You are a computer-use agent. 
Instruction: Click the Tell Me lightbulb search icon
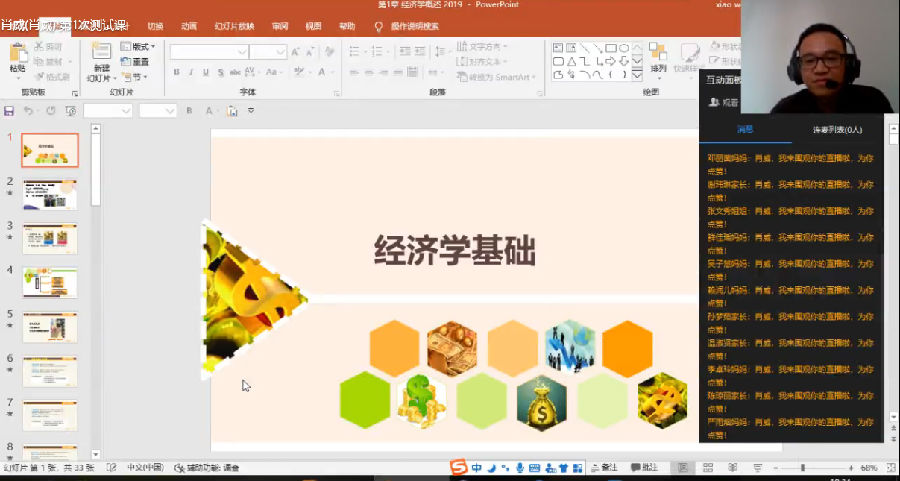(379, 26)
